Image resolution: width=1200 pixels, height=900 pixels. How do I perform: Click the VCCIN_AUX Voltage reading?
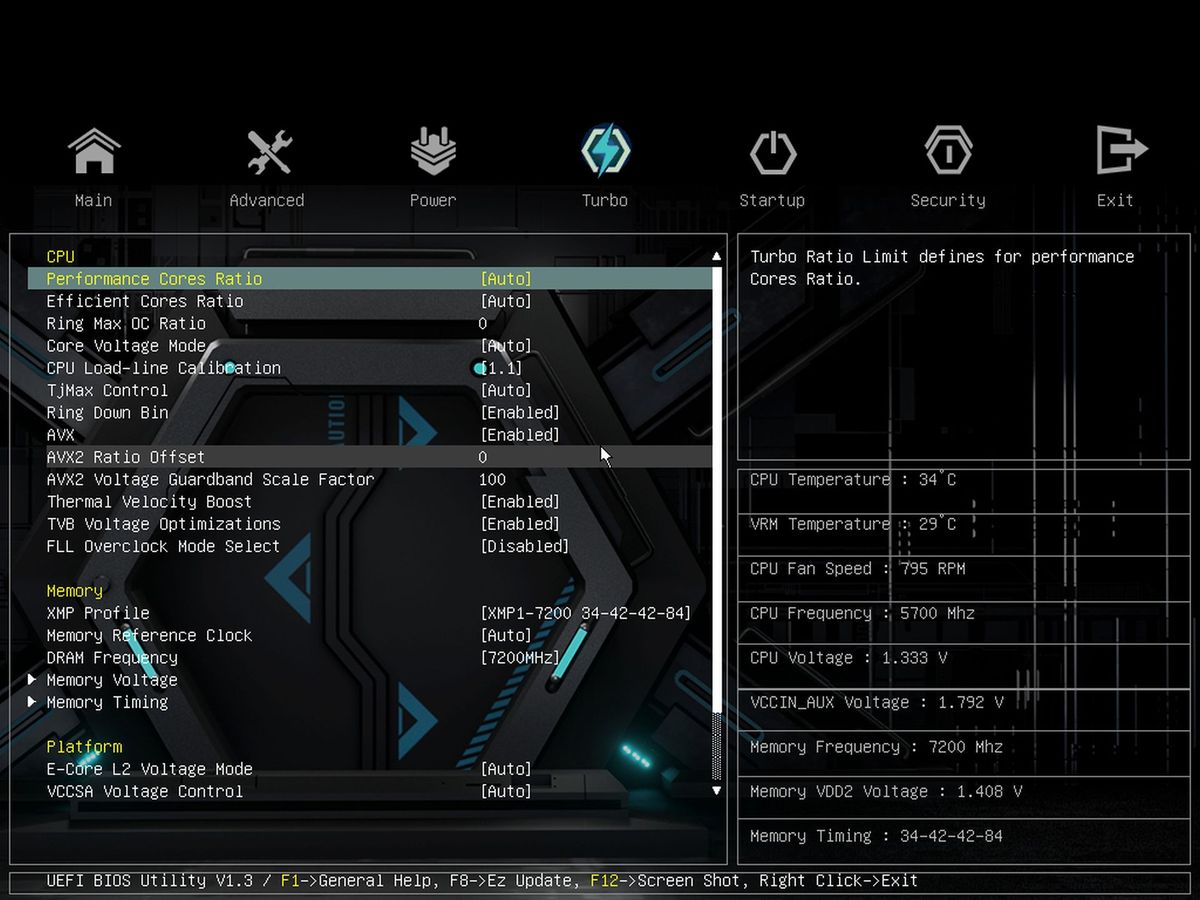tap(876, 702)
